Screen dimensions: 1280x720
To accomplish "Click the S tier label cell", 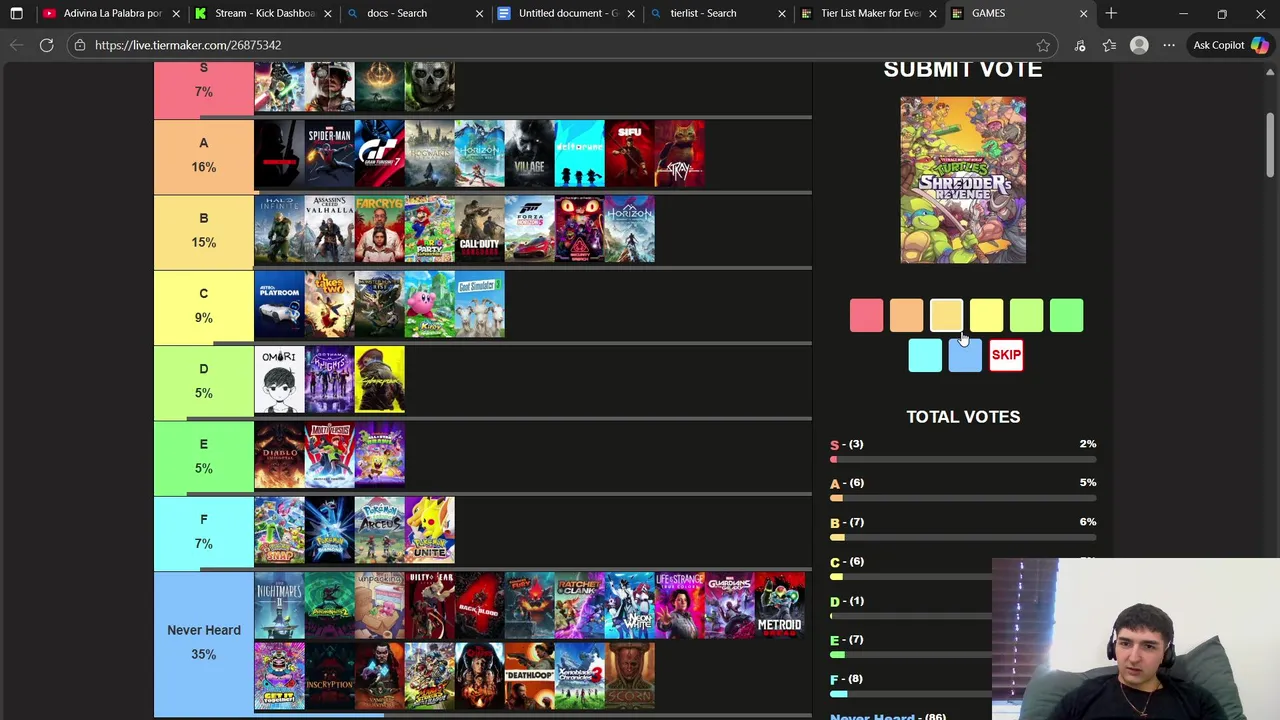I will pyautogui.click(x=204, y=88).
